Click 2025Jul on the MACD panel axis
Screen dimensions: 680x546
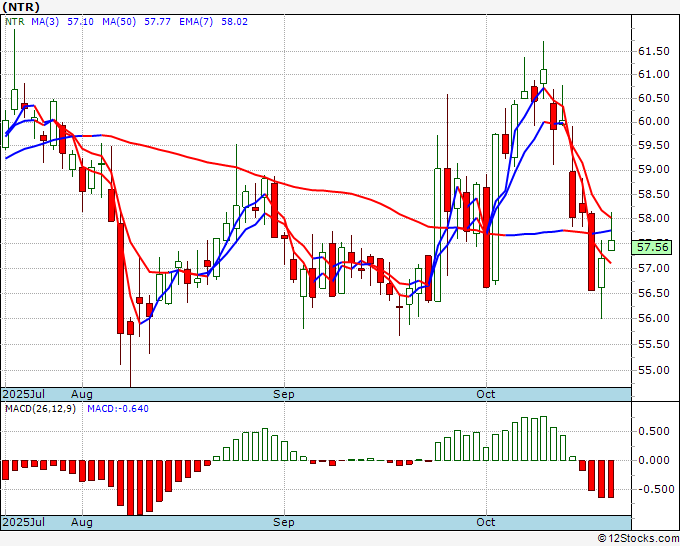click(24, 522)
